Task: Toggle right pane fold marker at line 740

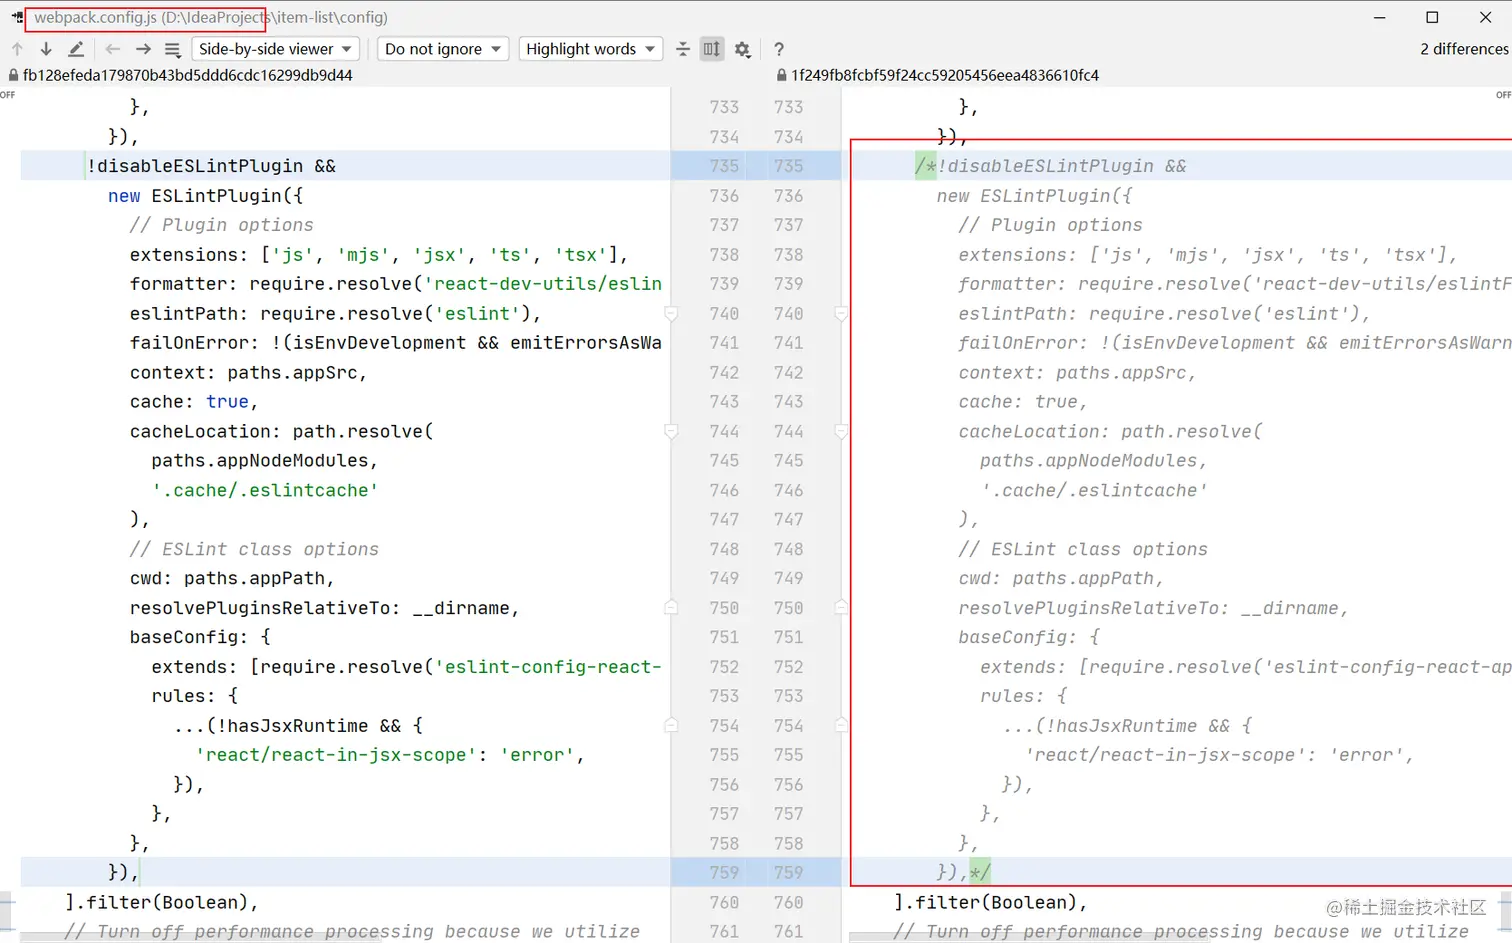Action: (x=841, y=314)
